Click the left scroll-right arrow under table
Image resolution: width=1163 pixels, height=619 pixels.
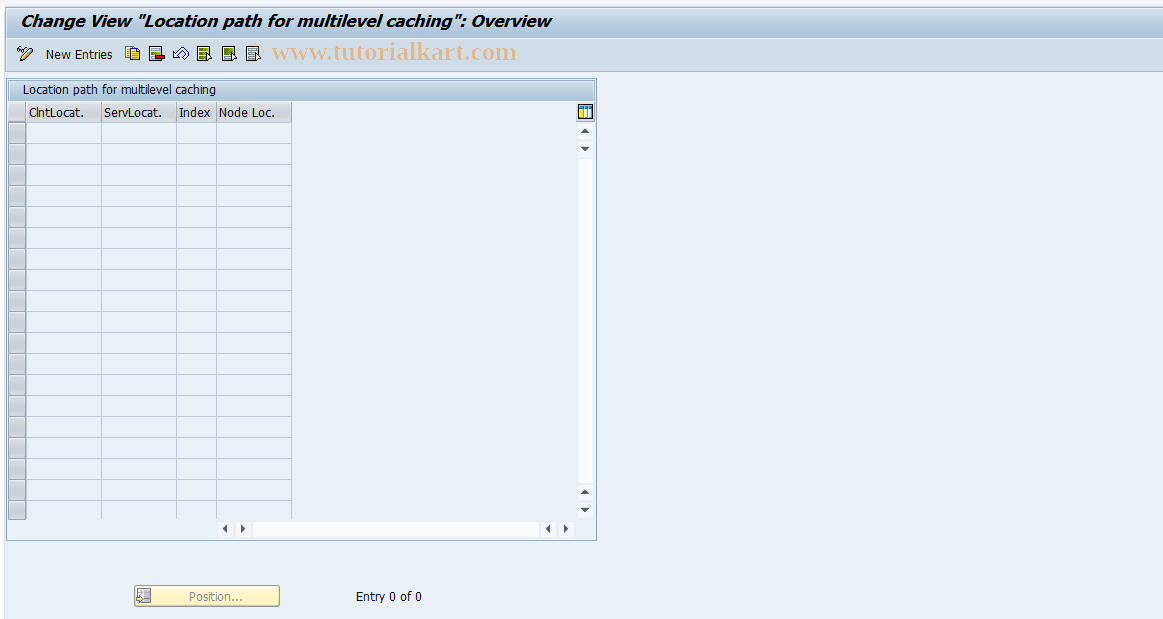point(243,529)
